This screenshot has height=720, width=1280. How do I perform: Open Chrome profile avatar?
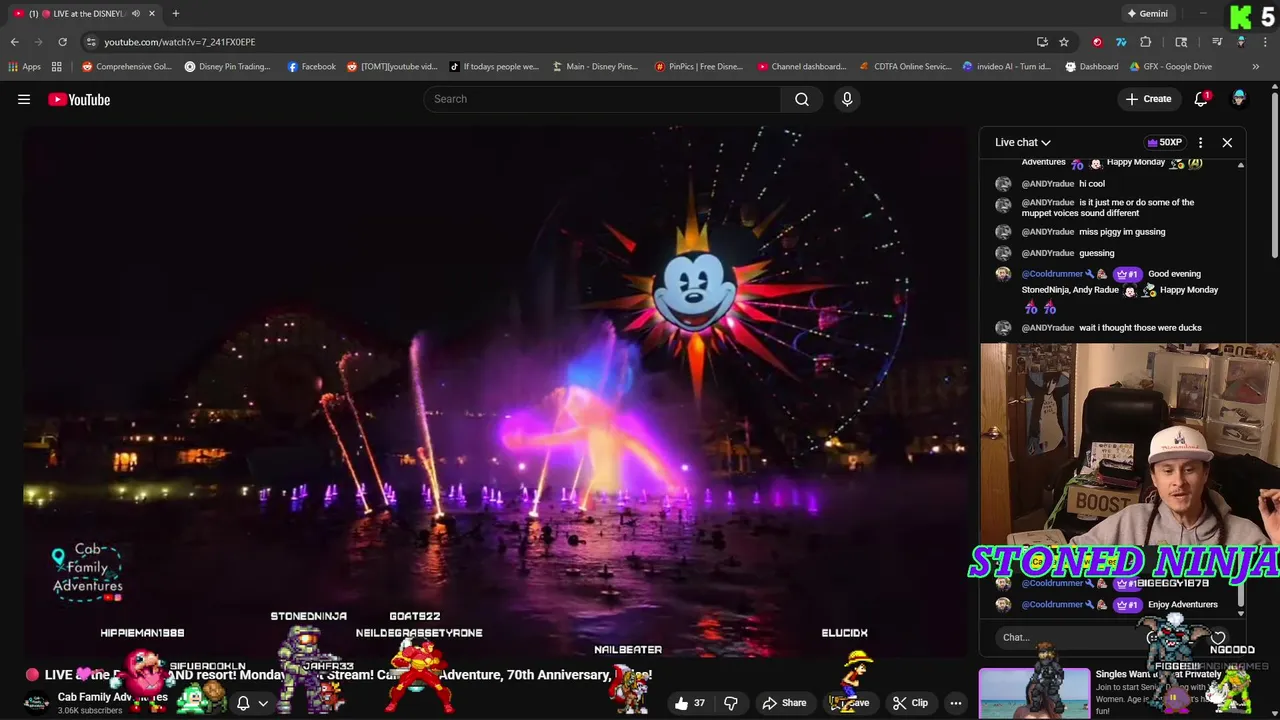point(1241,42)
